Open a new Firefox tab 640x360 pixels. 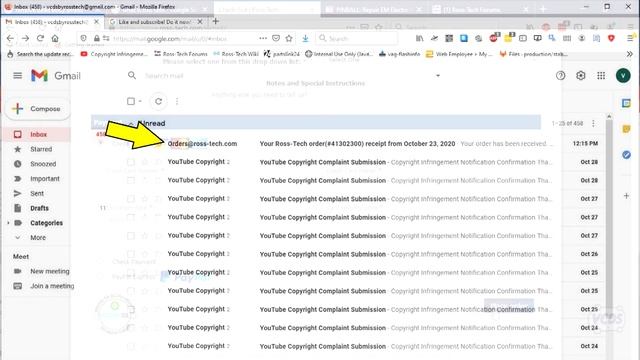[x=216, y=21]
